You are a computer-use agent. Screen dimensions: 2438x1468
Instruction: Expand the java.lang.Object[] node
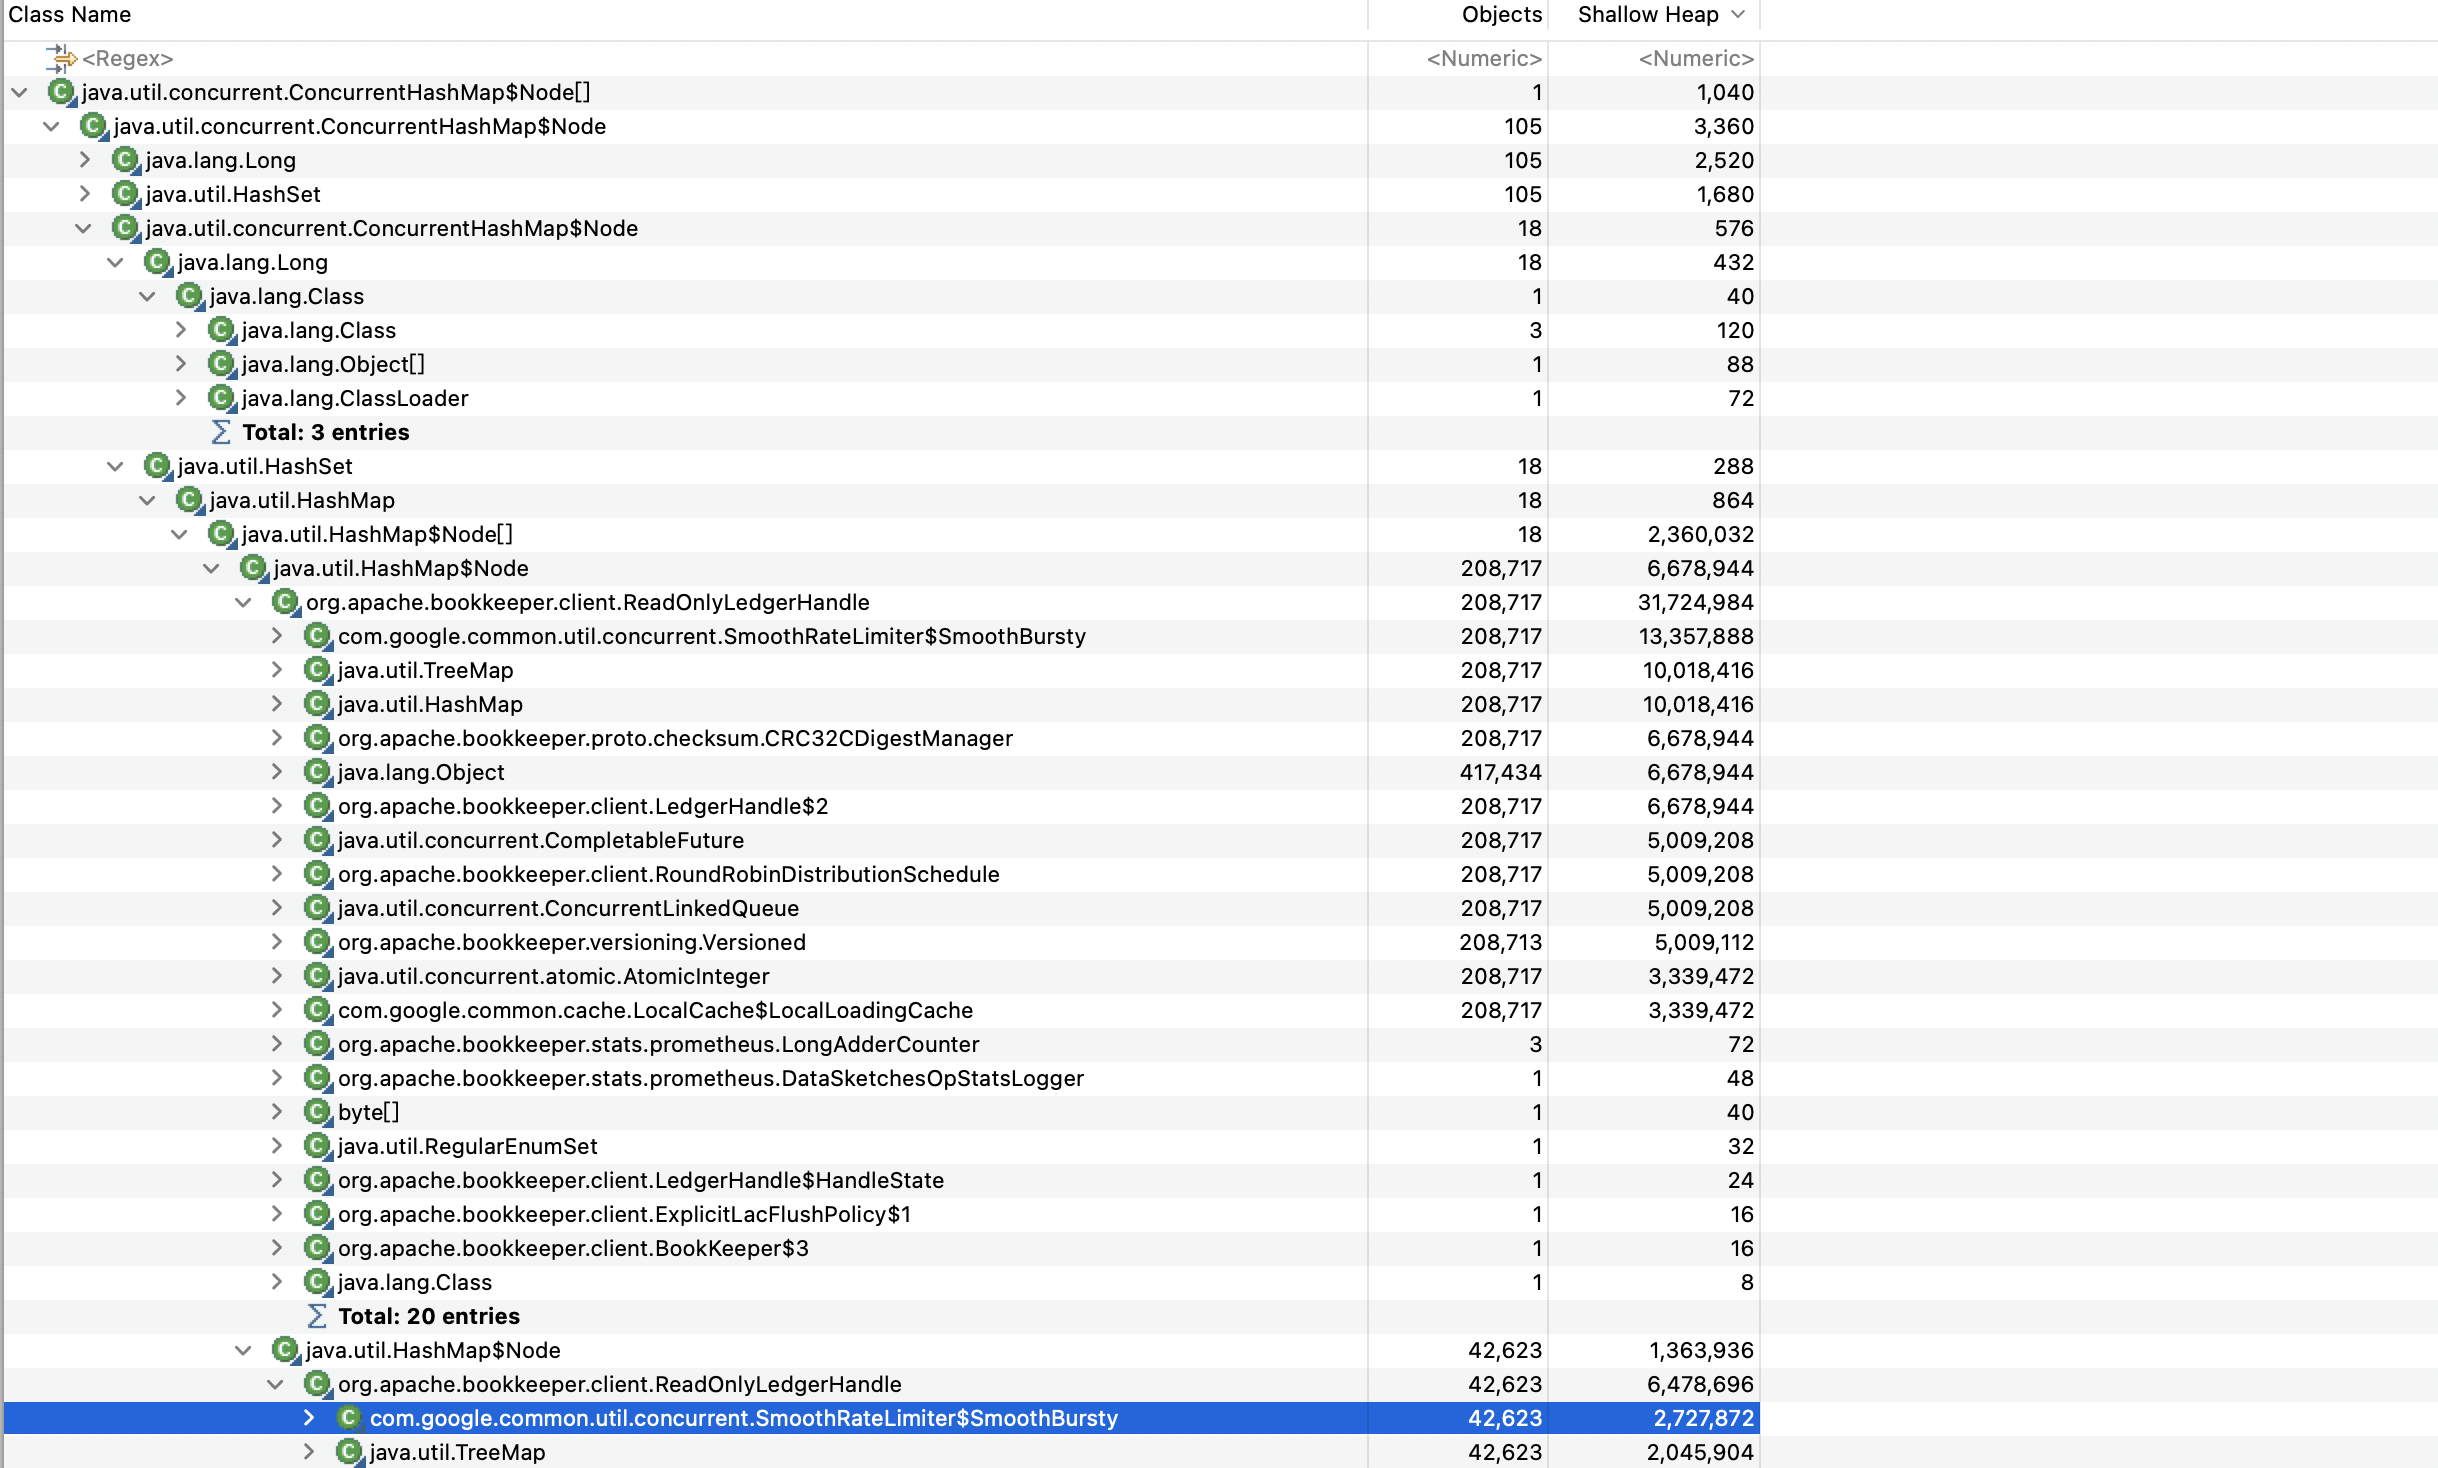tap(181, 364)
